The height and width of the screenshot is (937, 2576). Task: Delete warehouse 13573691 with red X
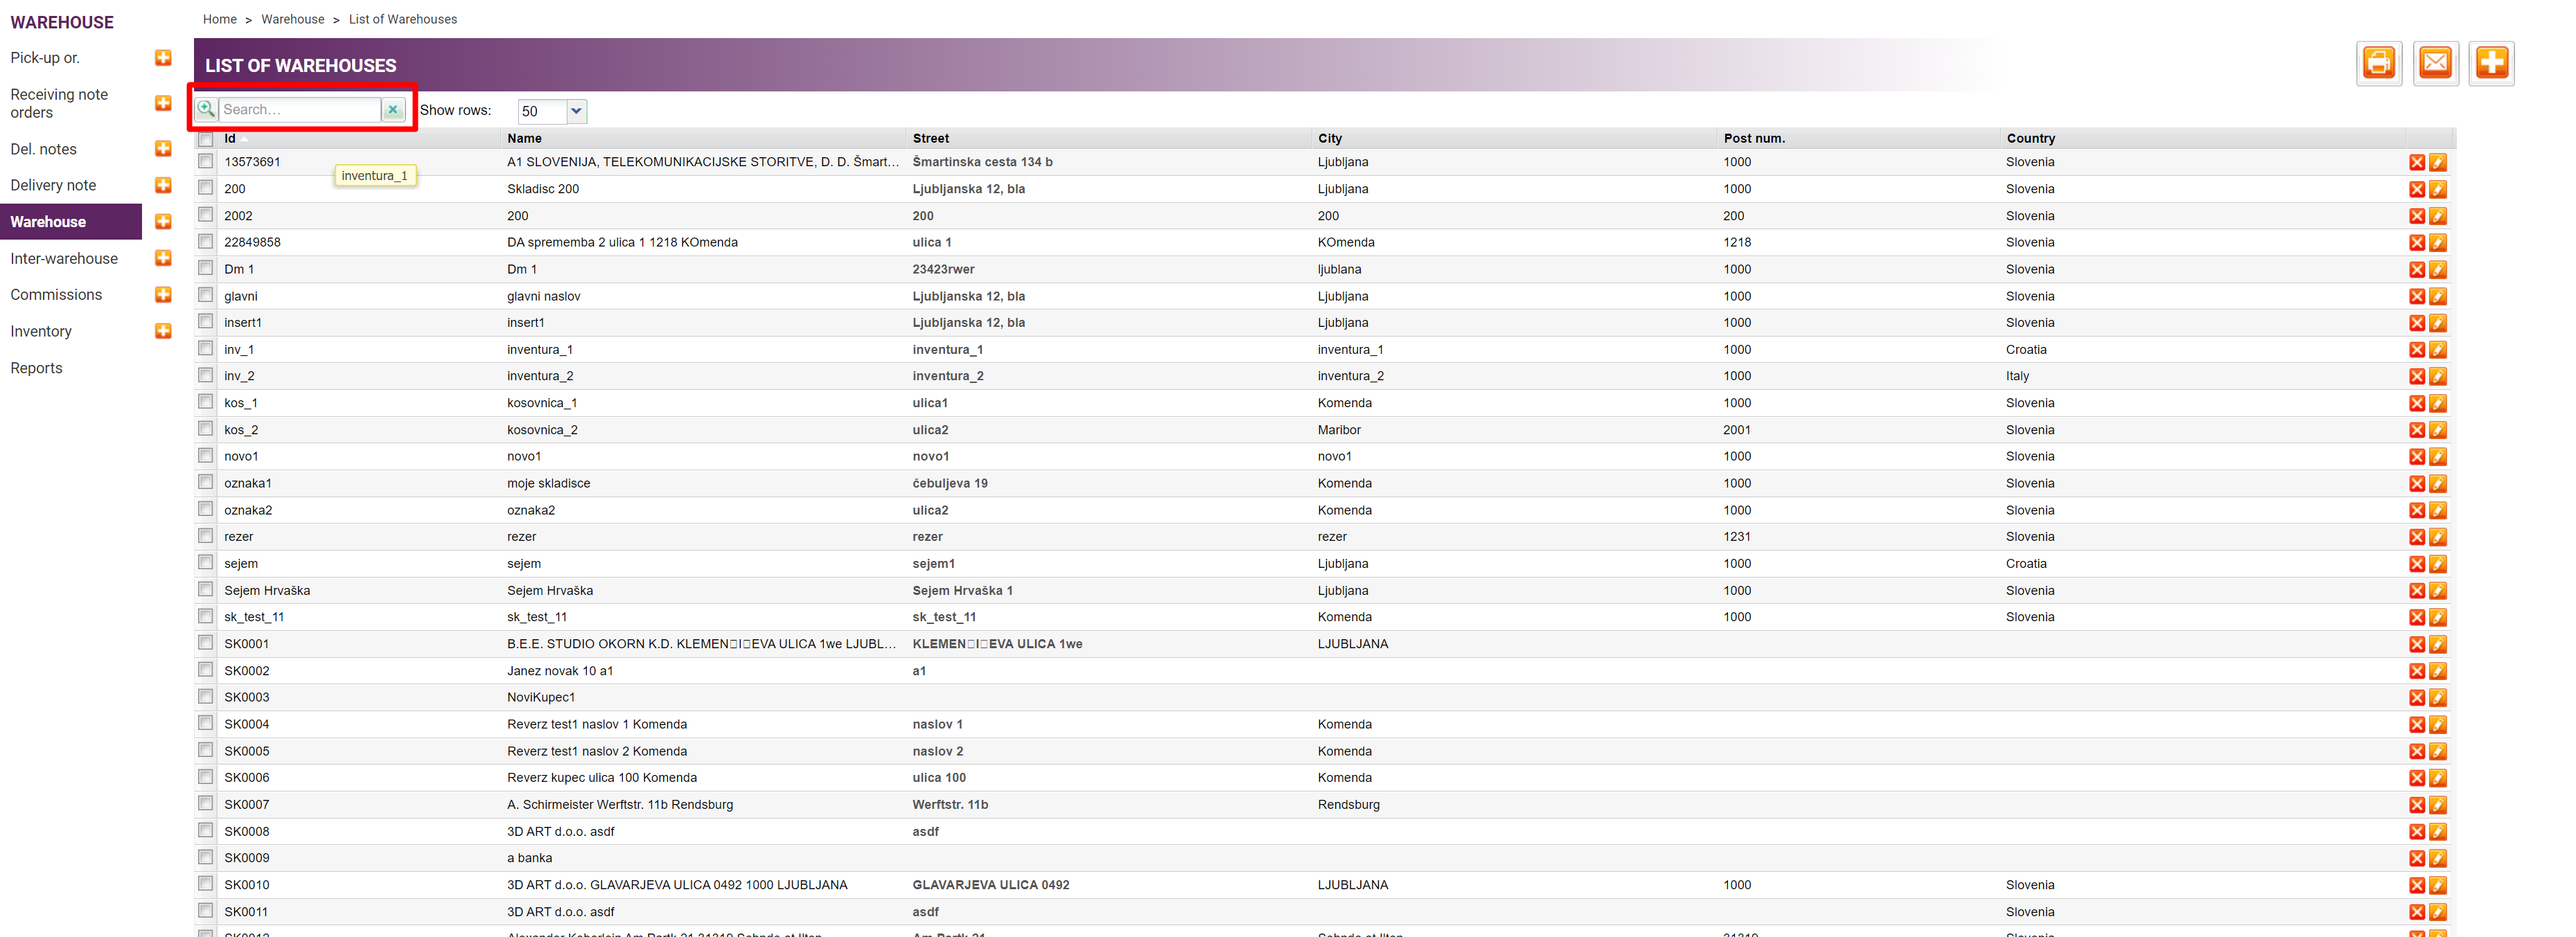[2416, 162]
